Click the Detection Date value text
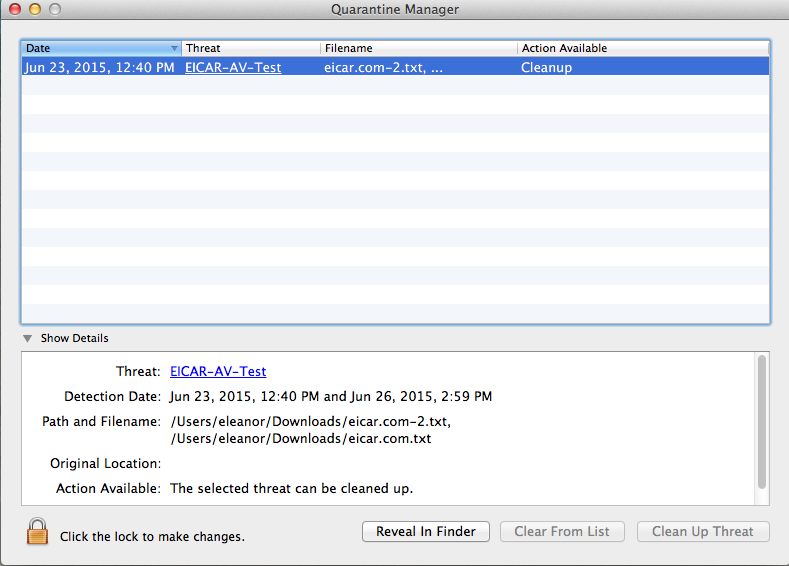Viewport: 789px width, 566px height. pyautogui.click(x=331, y=396)
